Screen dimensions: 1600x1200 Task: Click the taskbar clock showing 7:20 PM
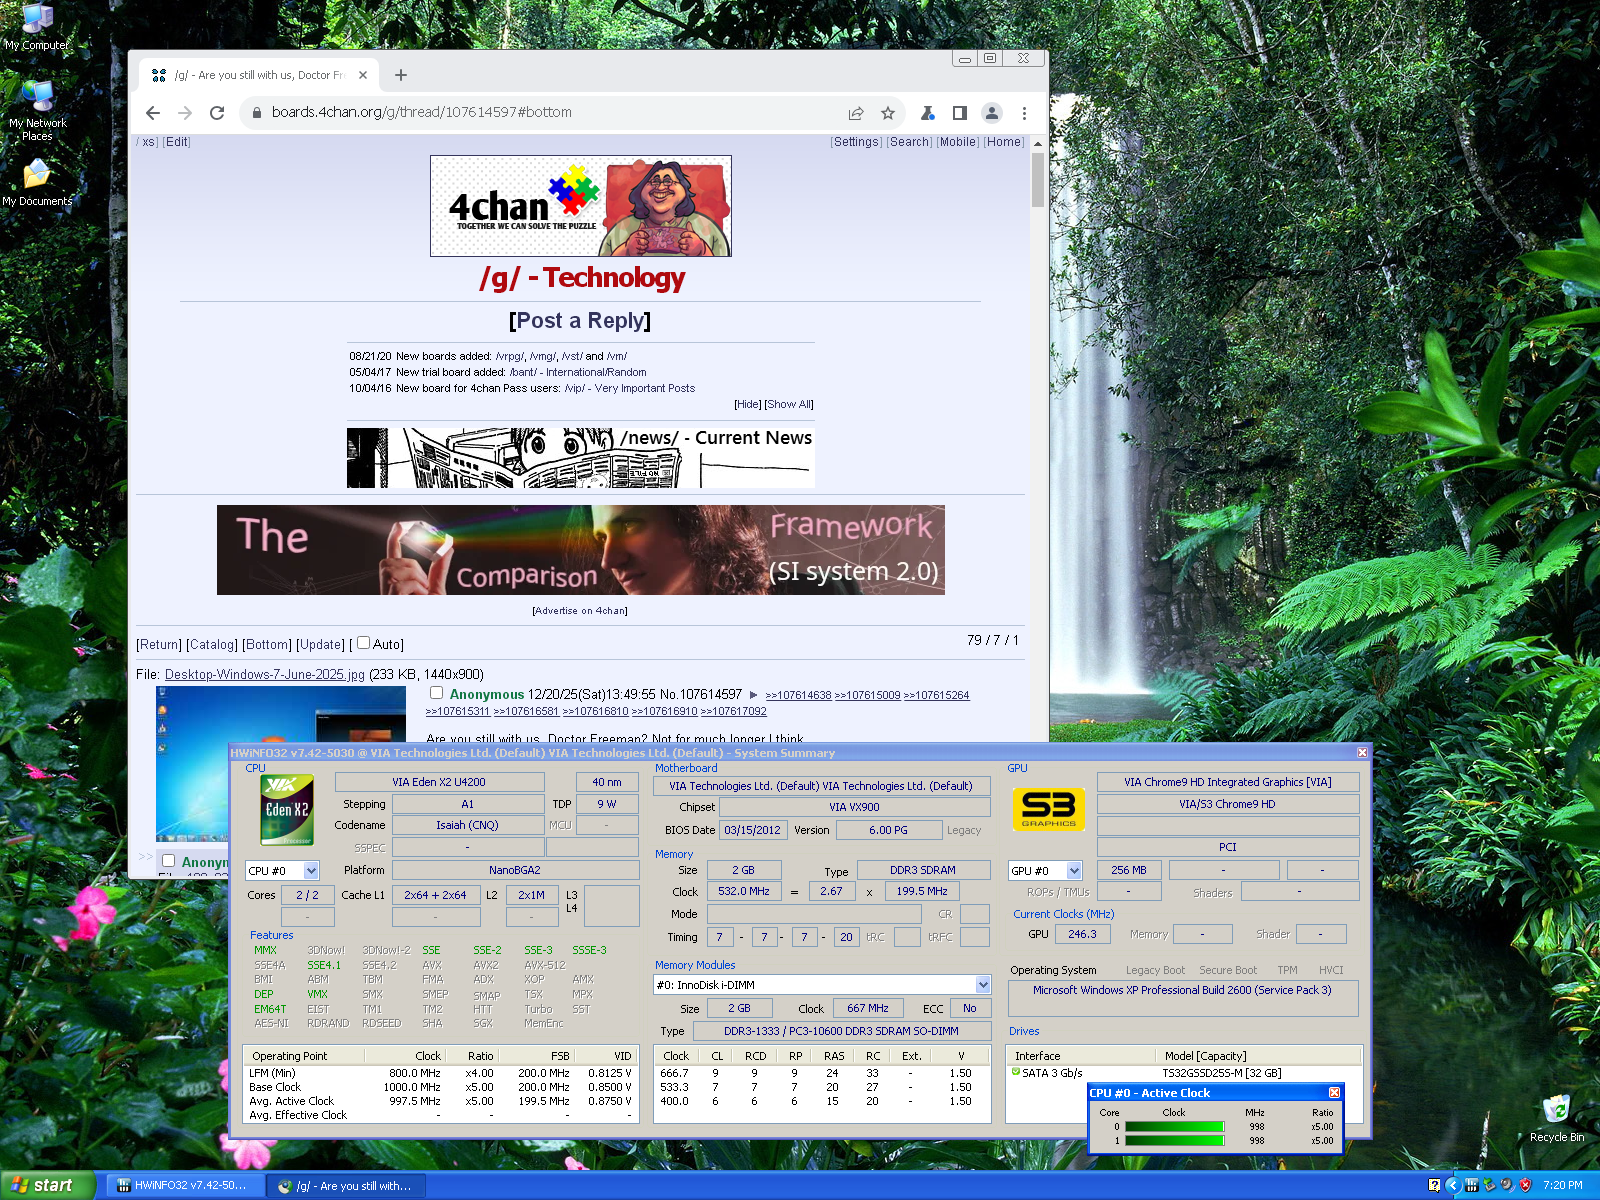1563,1186
